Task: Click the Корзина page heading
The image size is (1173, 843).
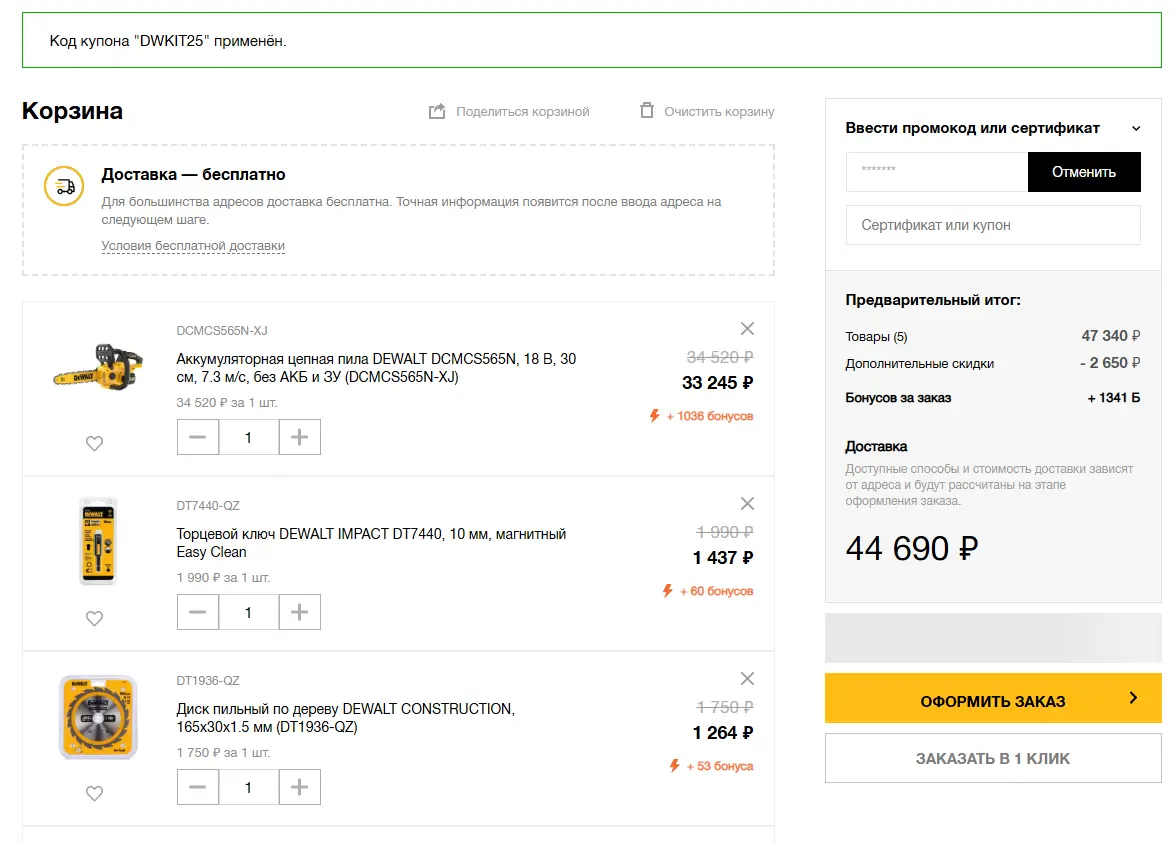Action: [73, 111]
